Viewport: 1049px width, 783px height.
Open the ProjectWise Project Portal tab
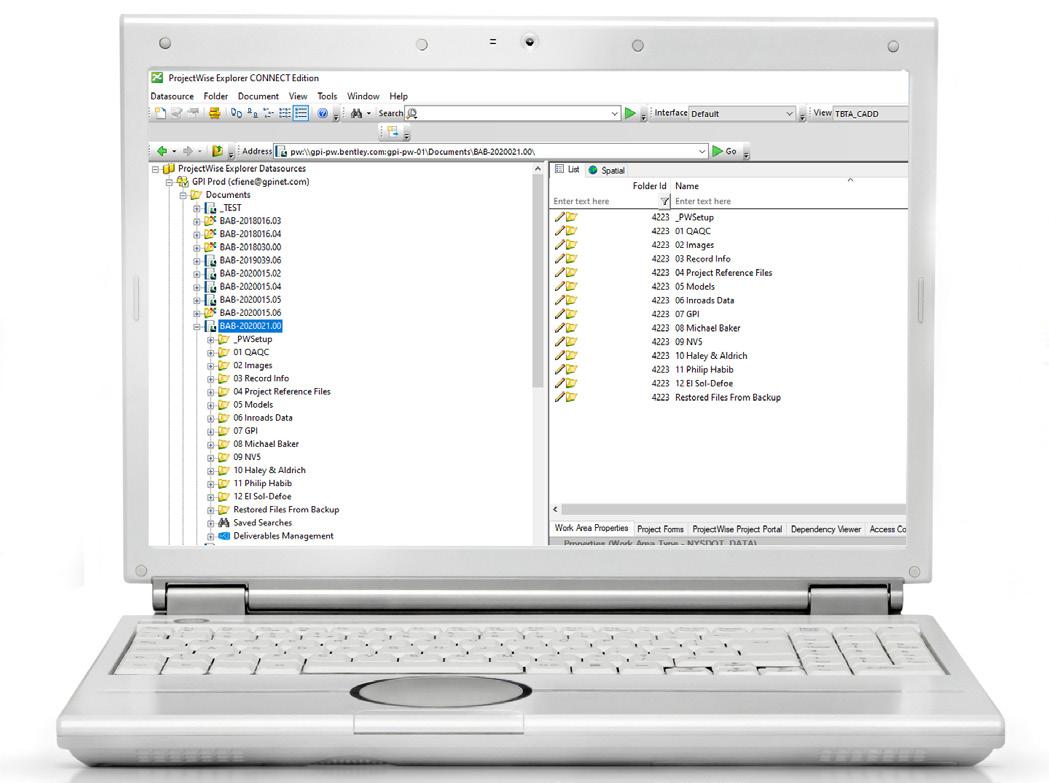pyautogui.click(x=737, y=529)
